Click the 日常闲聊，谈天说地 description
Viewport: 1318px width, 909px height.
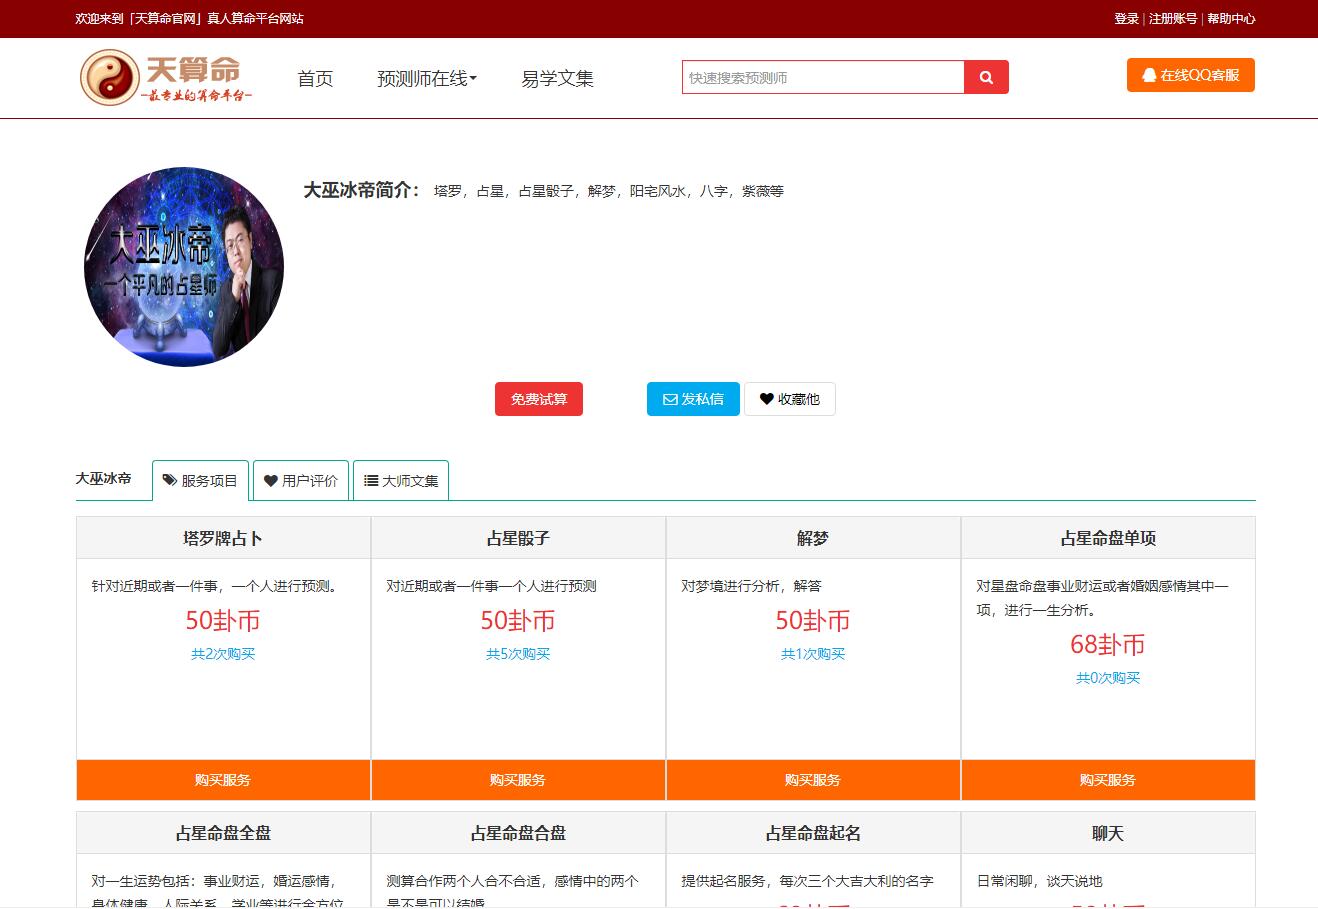(x=1040, y=881)
